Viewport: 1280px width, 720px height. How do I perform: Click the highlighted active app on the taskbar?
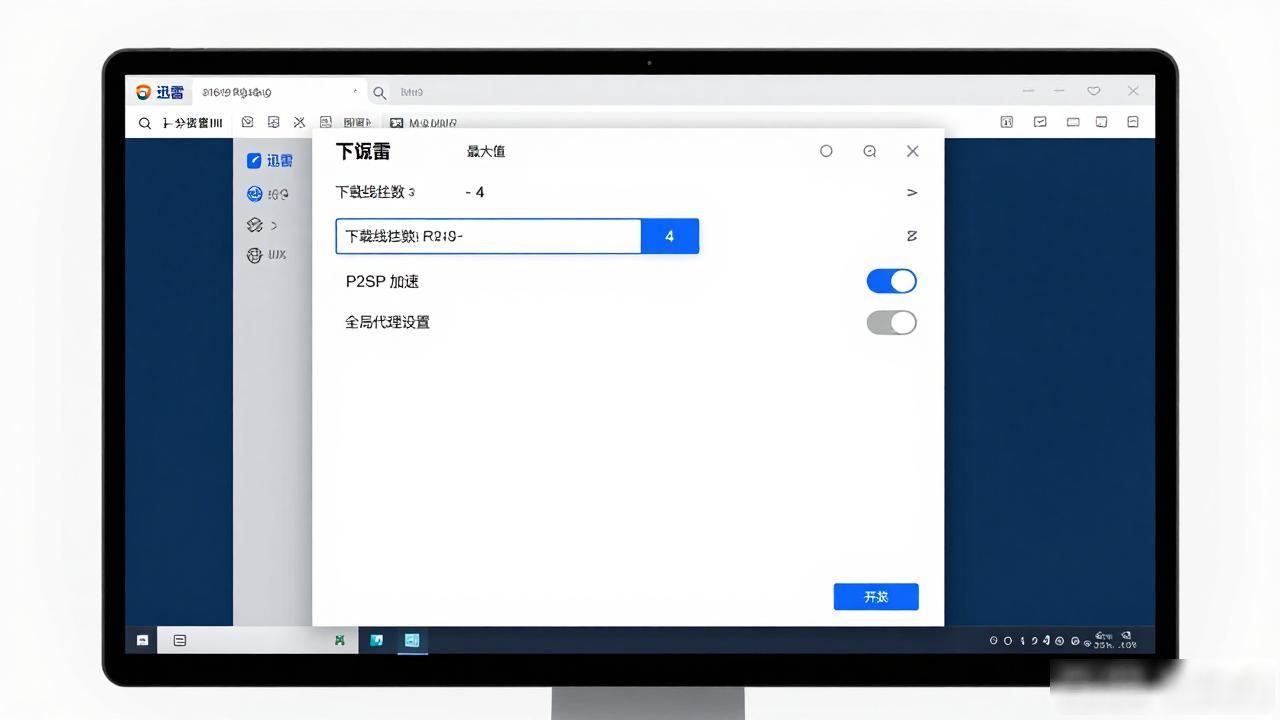pyautogui.click(x=411, y=640)
